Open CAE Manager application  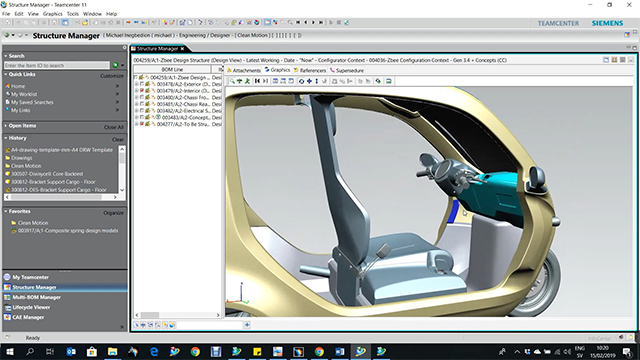28,317
